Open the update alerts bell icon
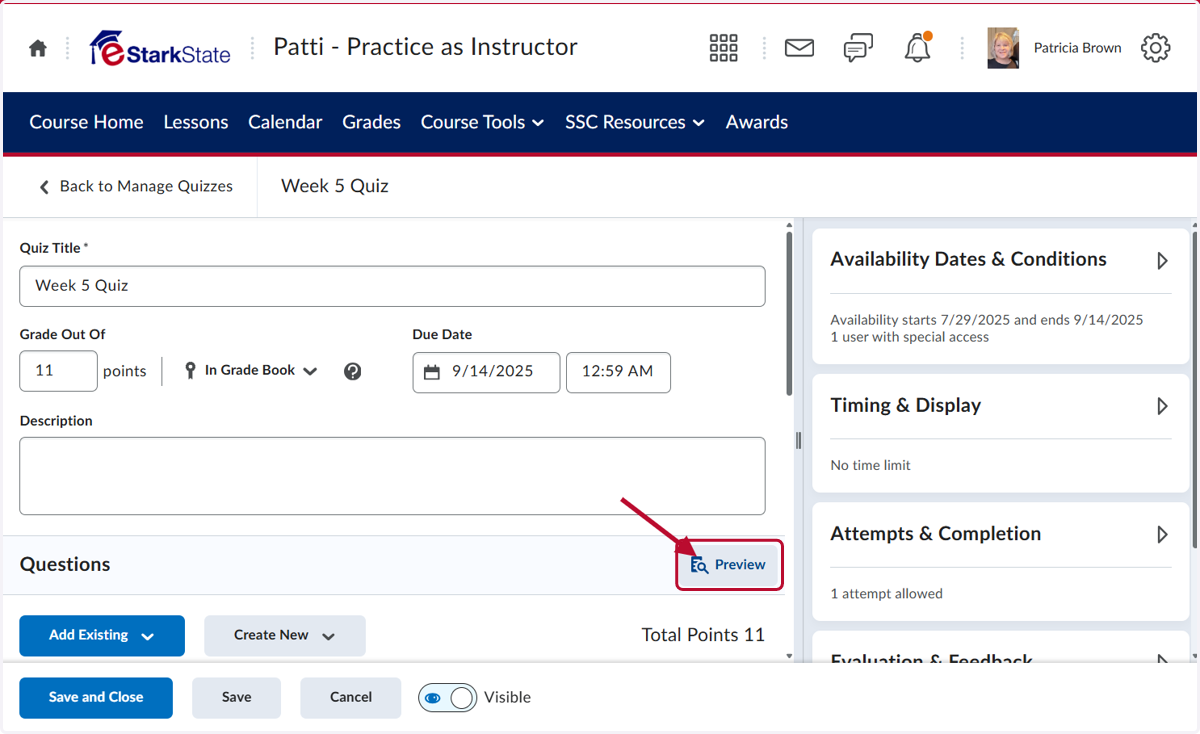The height and width of the screenshot is (734, 1200). (918, 48)
